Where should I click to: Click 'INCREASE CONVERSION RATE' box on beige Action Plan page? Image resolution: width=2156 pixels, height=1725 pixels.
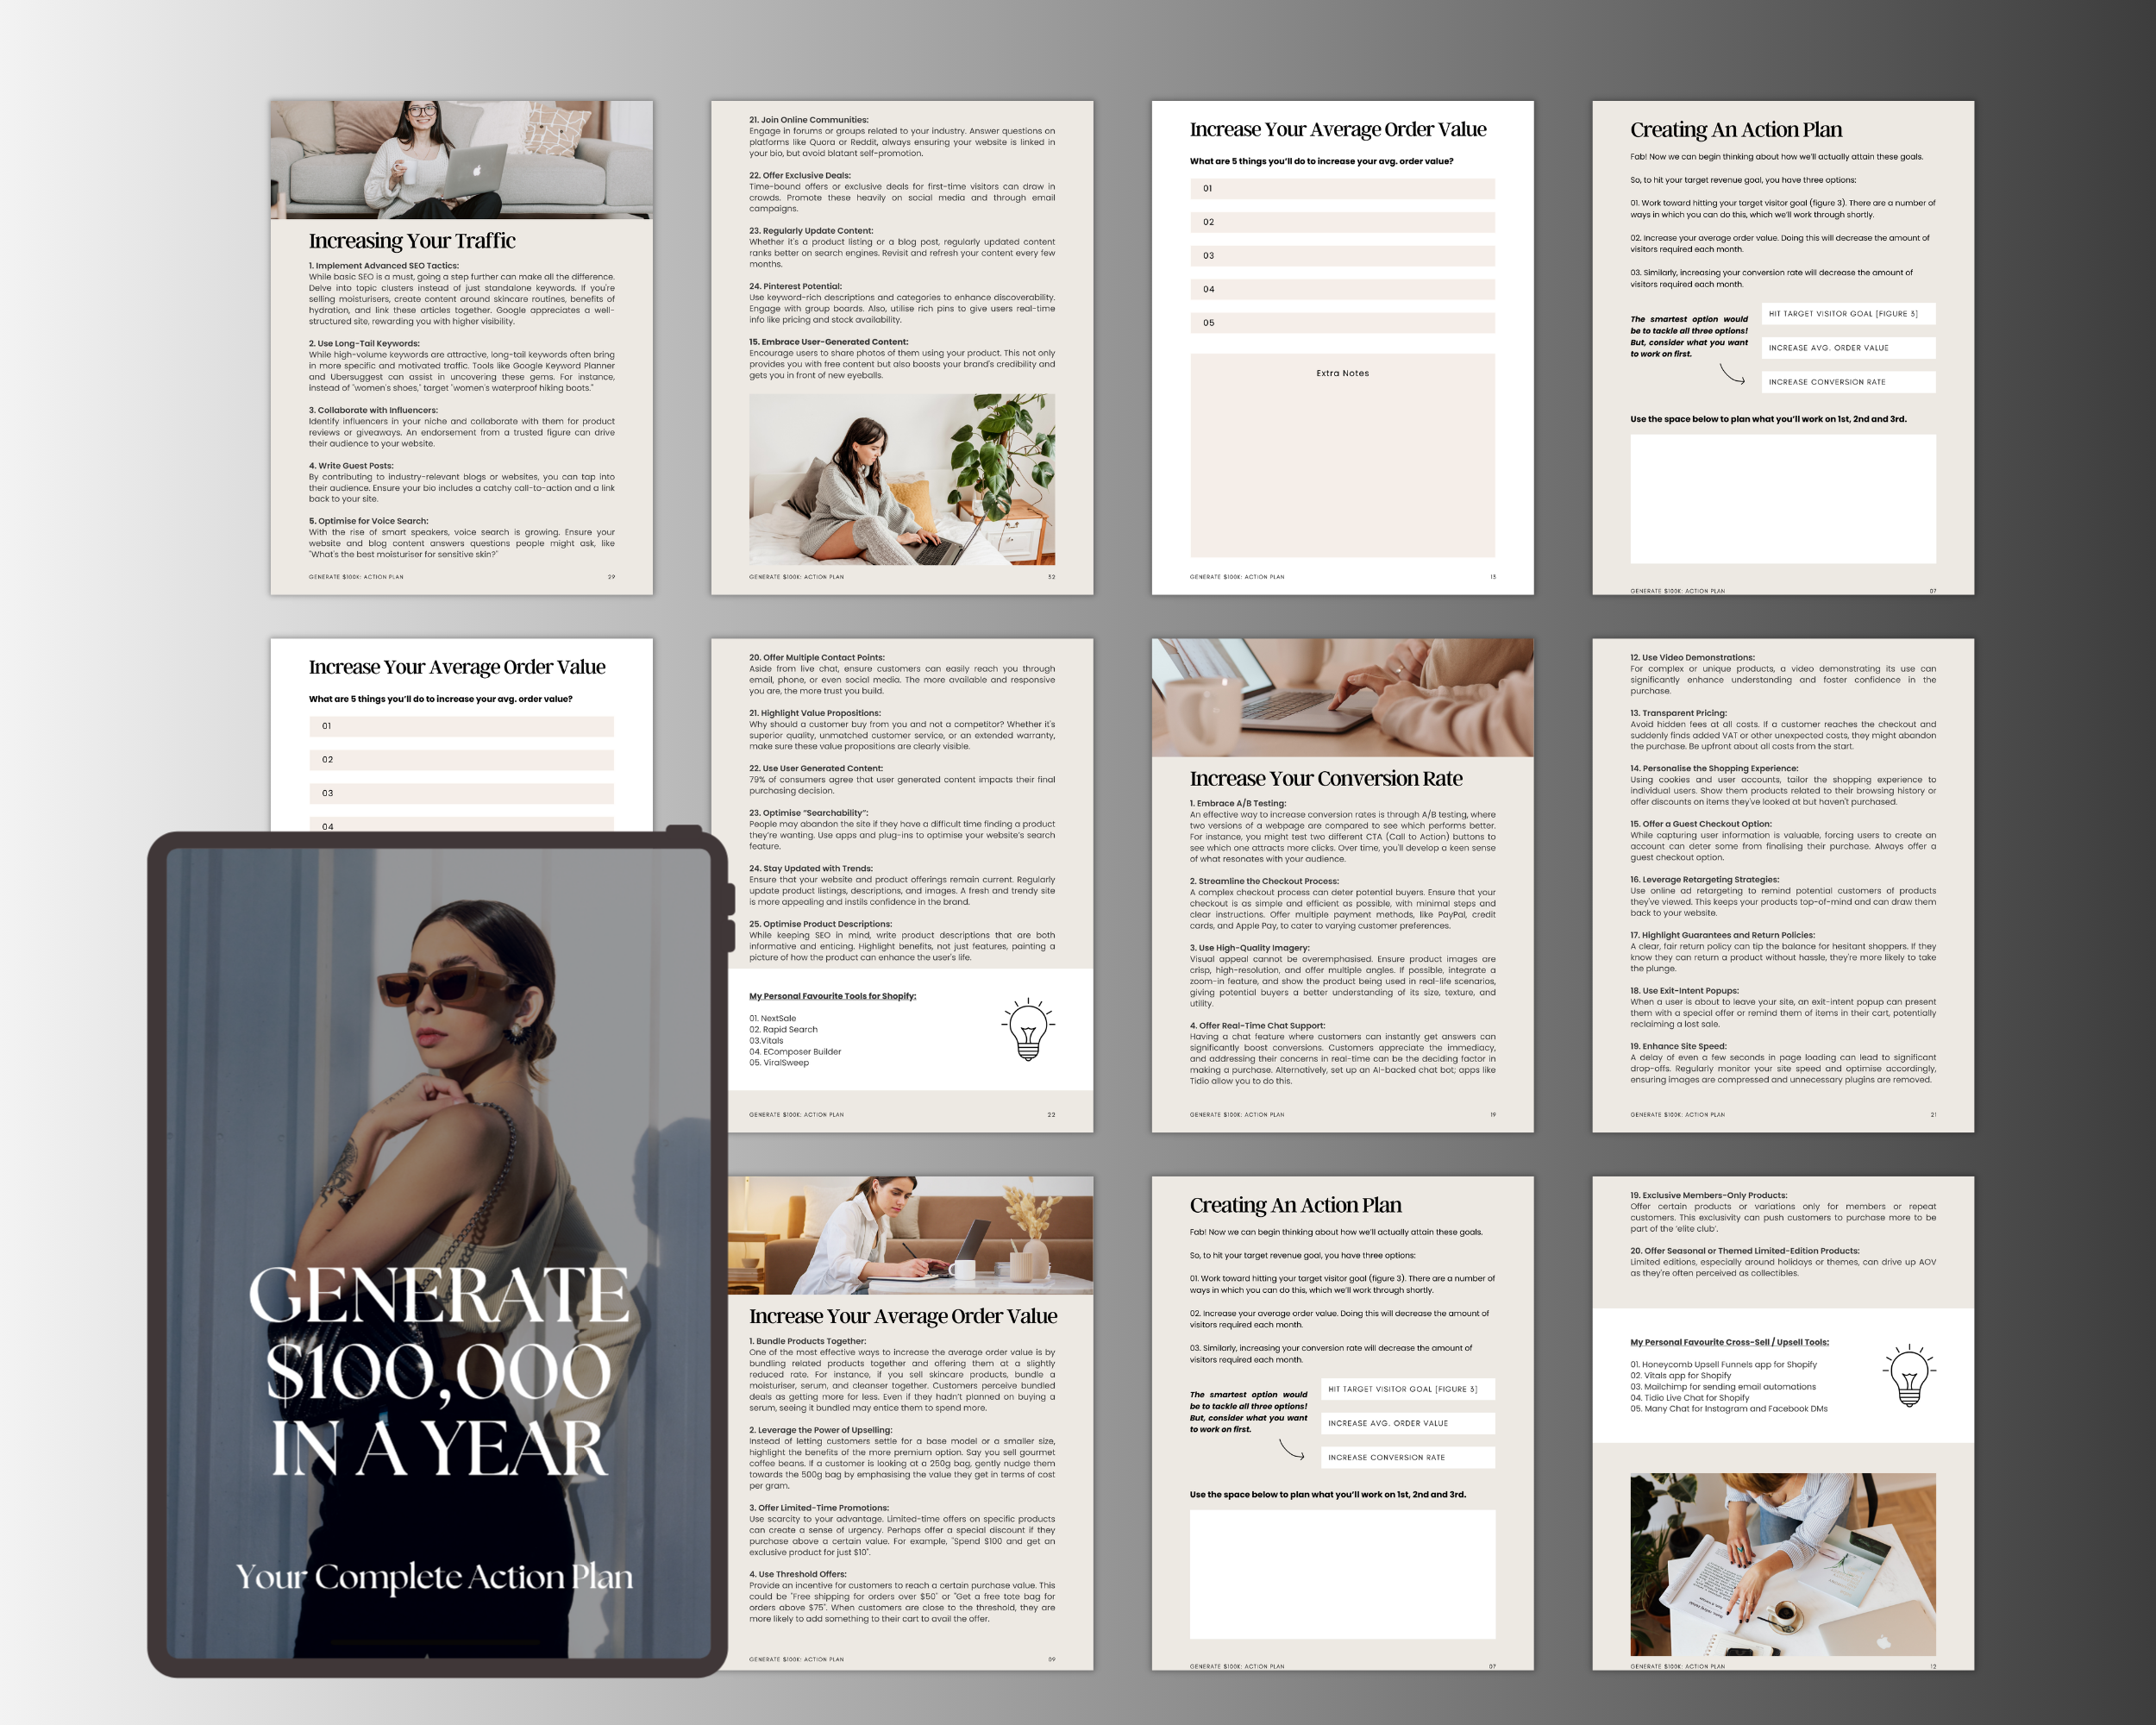click(1849, 382)
